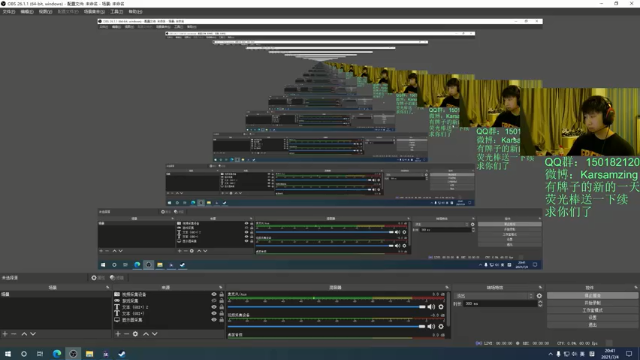Open Microsoft Edge from the taskbar
The image size is (640, 360).
click(x=57, y=354)
